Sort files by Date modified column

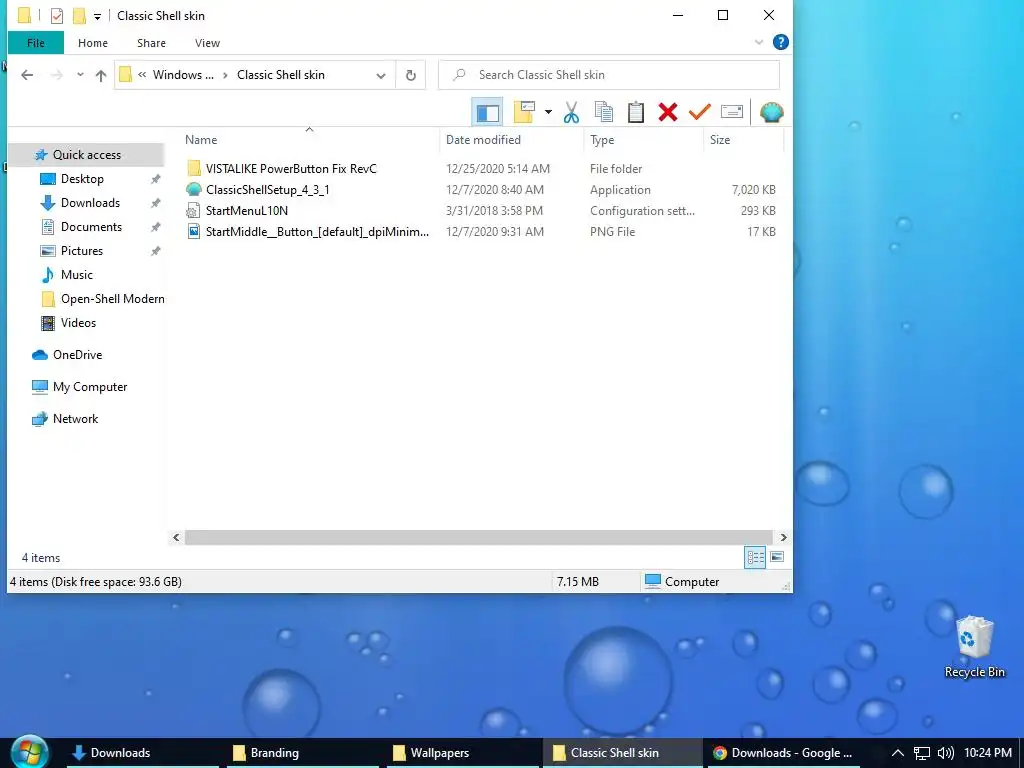483,140
